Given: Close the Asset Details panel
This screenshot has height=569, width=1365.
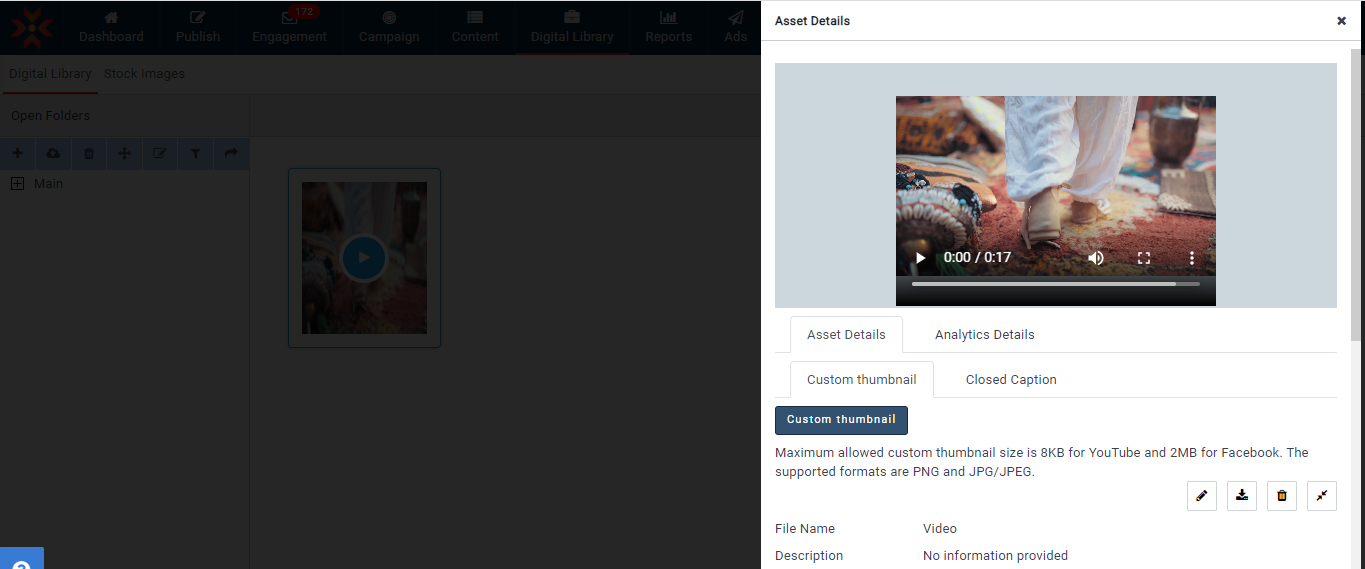Looking at the screenshot, I should tap(1341, 21).
